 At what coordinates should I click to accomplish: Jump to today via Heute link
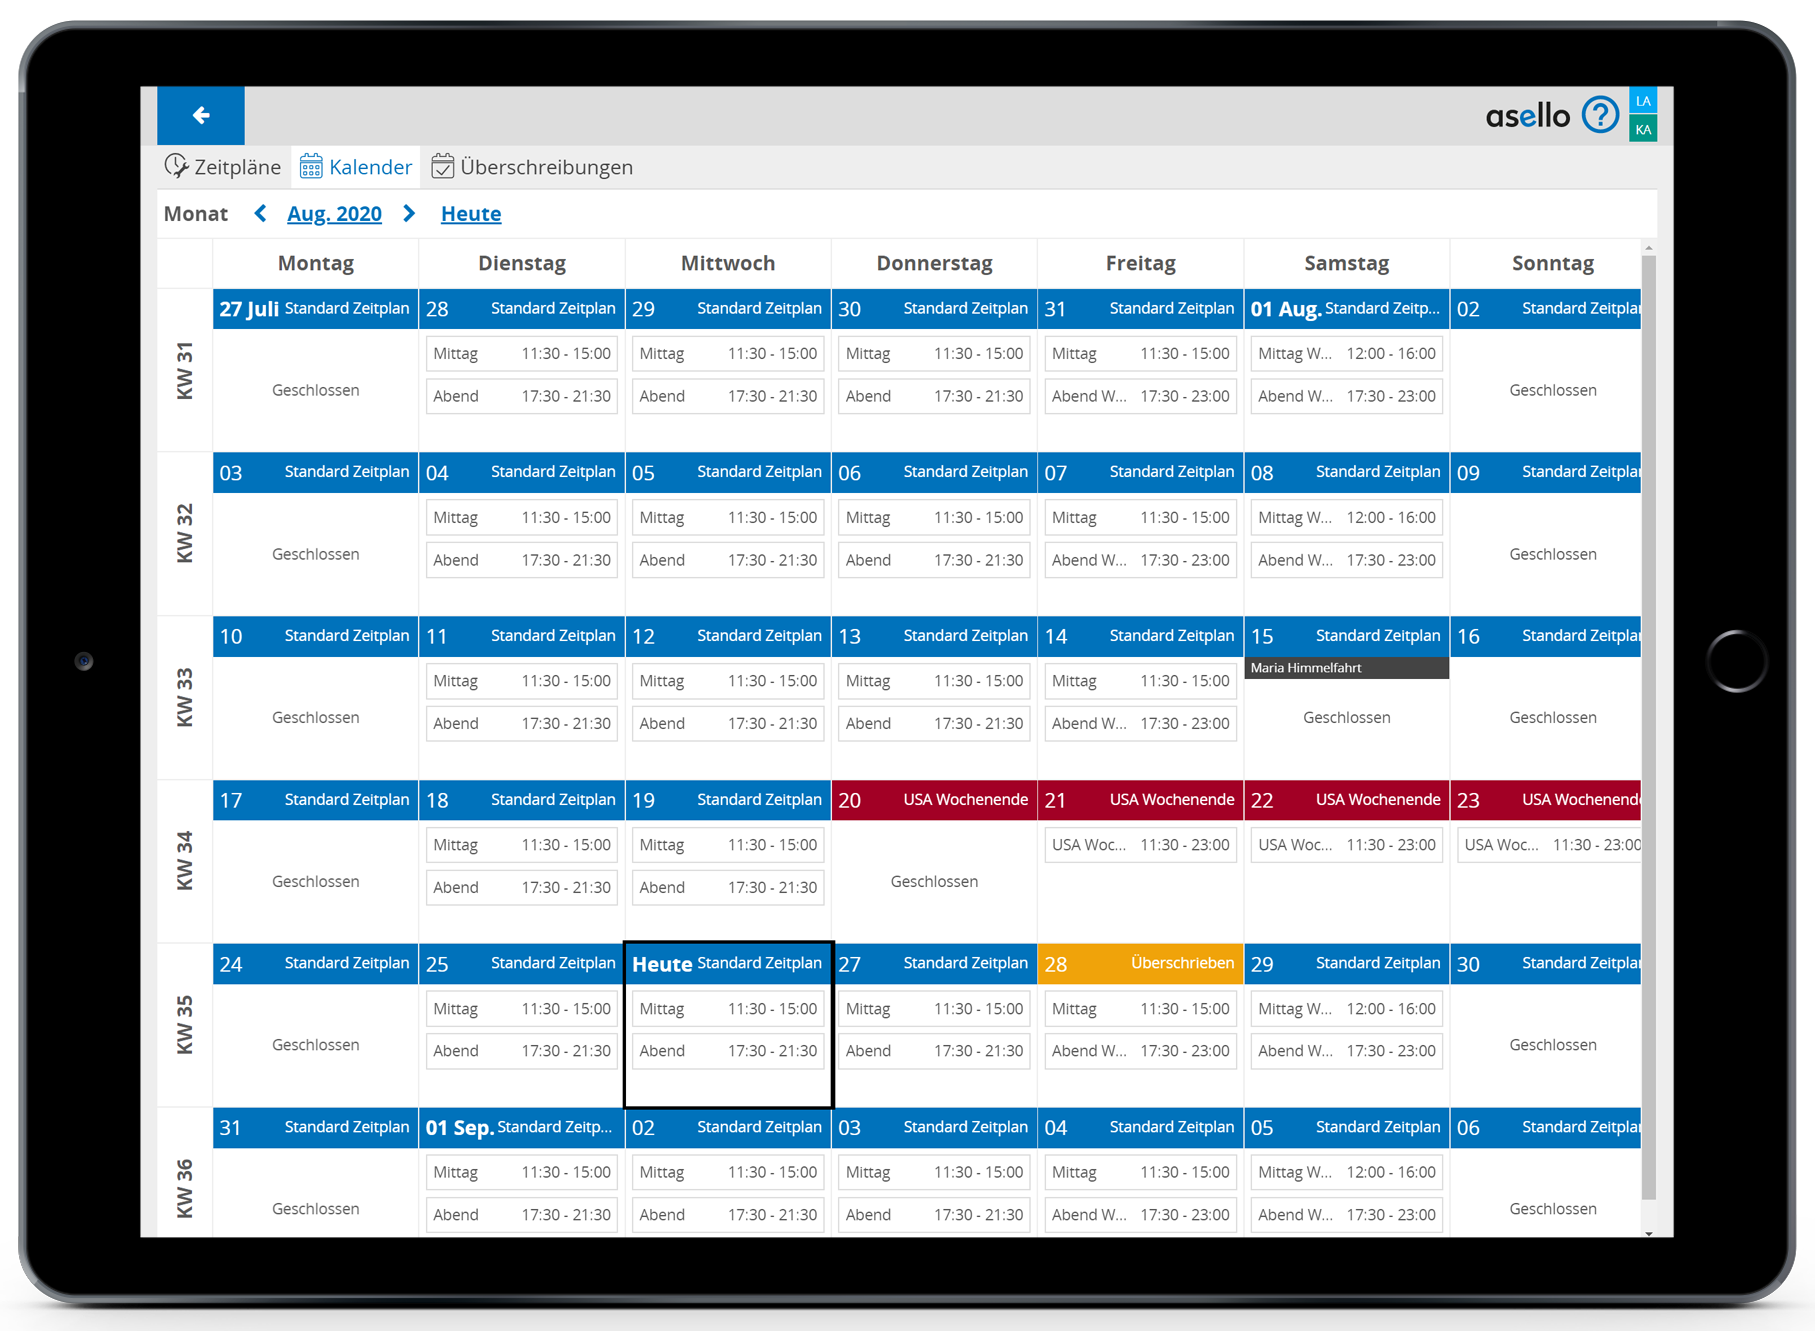coord(470,214)
